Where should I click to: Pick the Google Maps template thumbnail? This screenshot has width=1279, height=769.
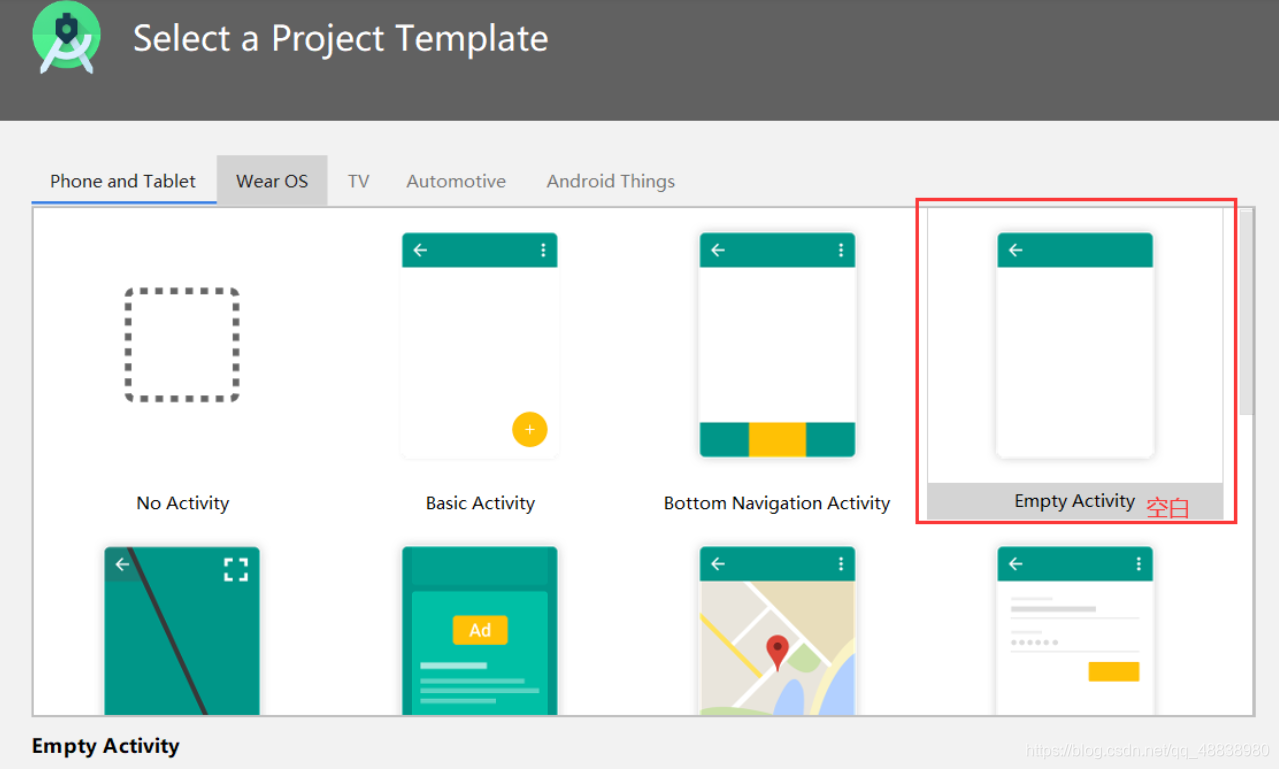click(777, 630)
